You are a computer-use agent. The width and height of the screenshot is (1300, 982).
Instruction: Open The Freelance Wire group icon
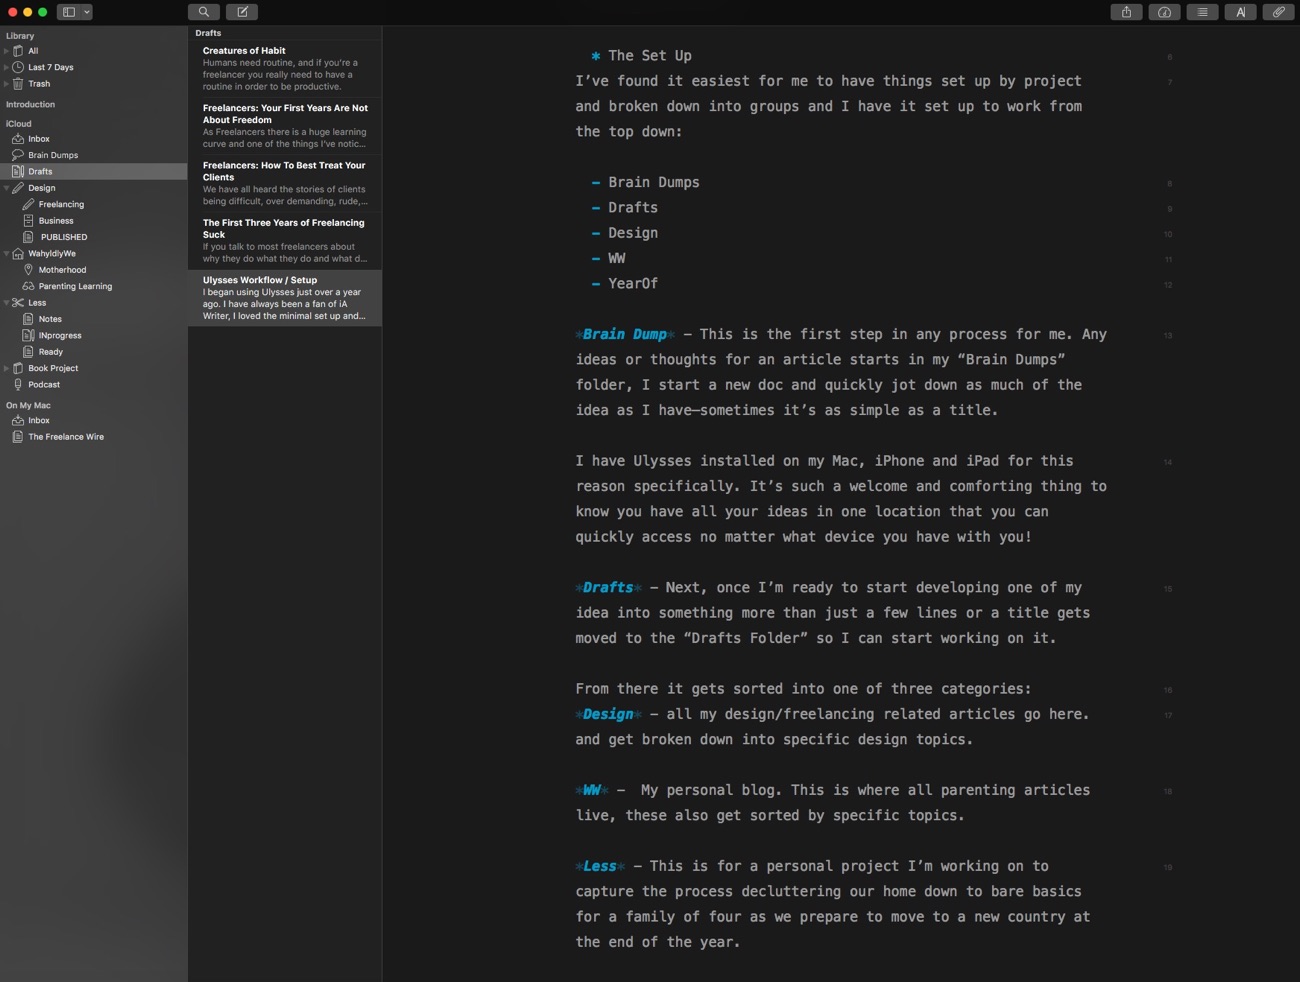click(x=18, y=437)
